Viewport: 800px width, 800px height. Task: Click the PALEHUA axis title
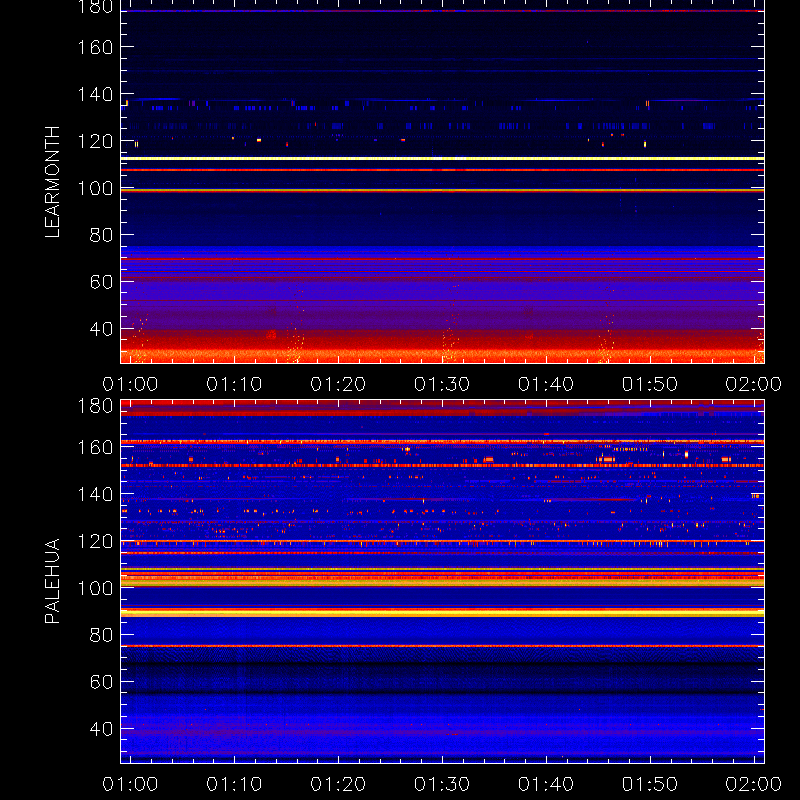(53, 581)
